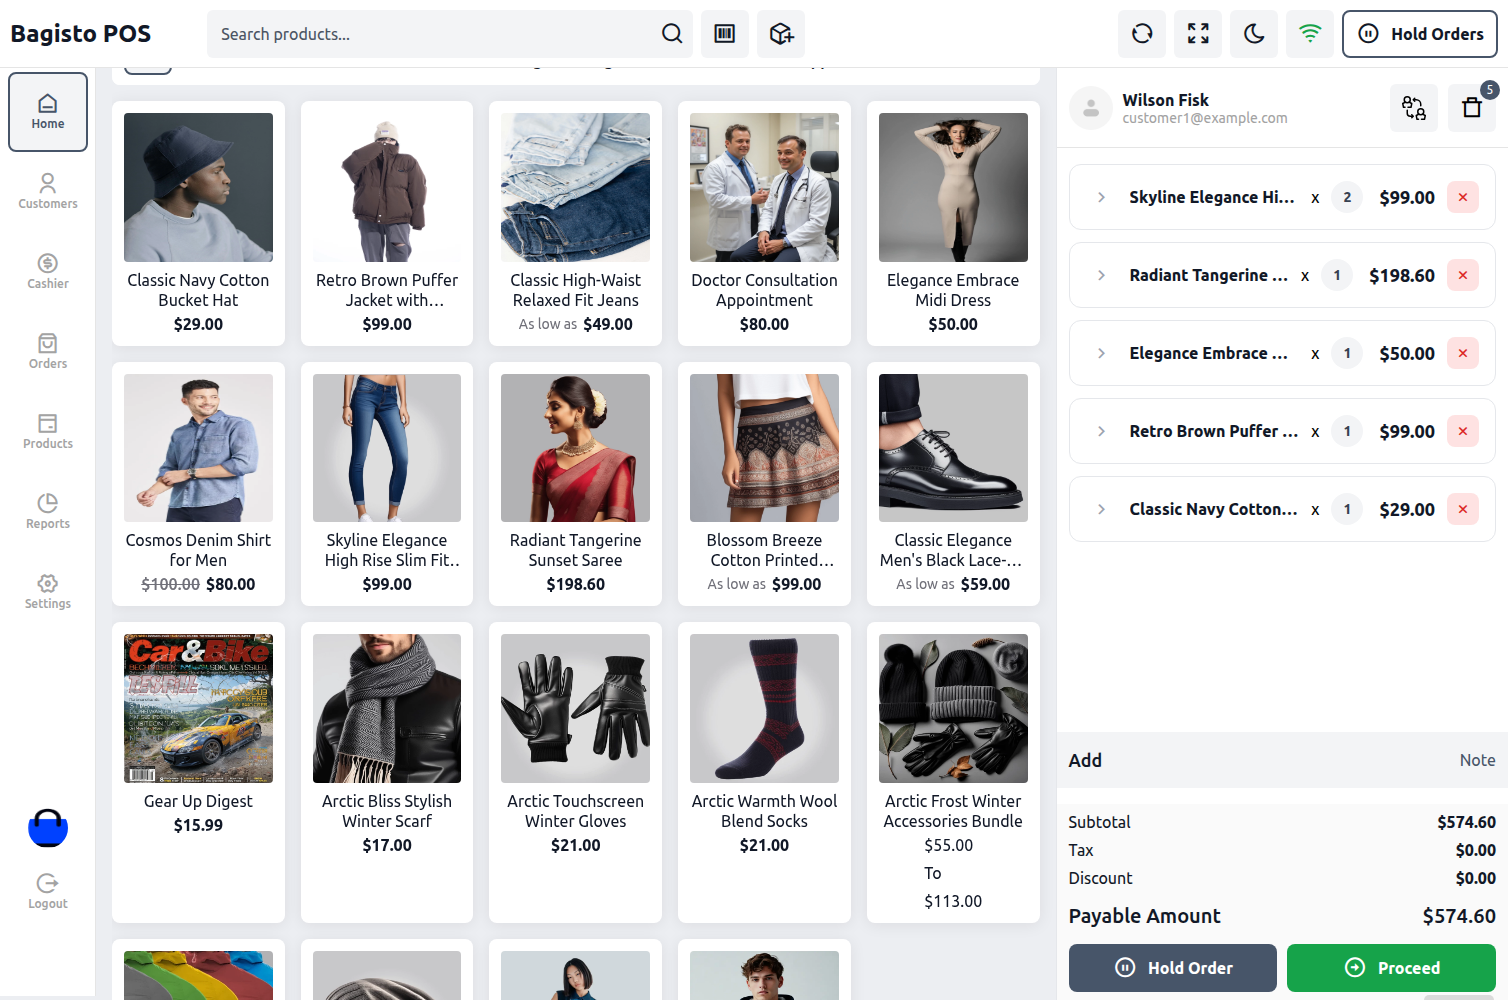
Task: Expand the Classic Navy Cotton cart row
Action: (1101, 509)
